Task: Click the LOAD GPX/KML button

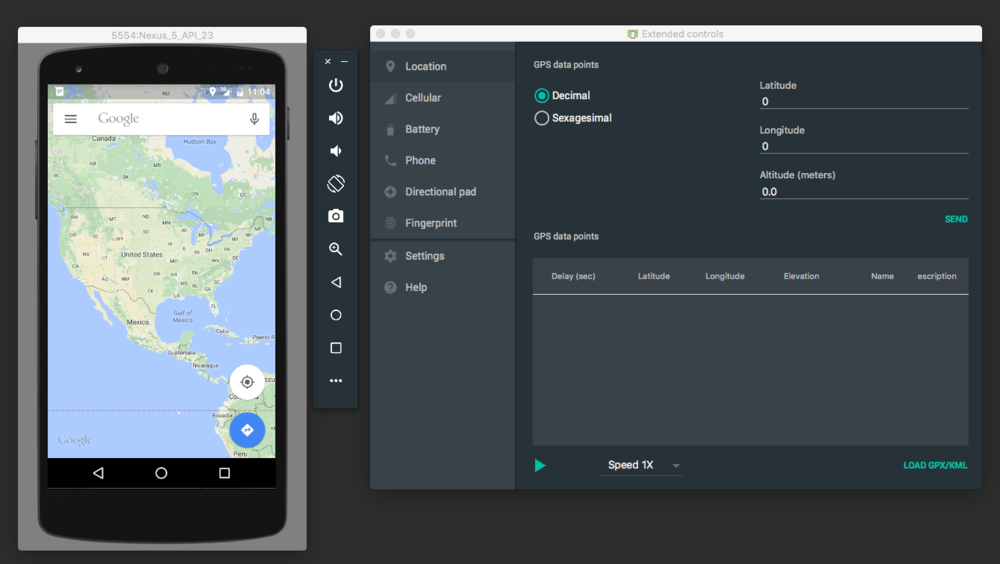Action: pos(935,465)
